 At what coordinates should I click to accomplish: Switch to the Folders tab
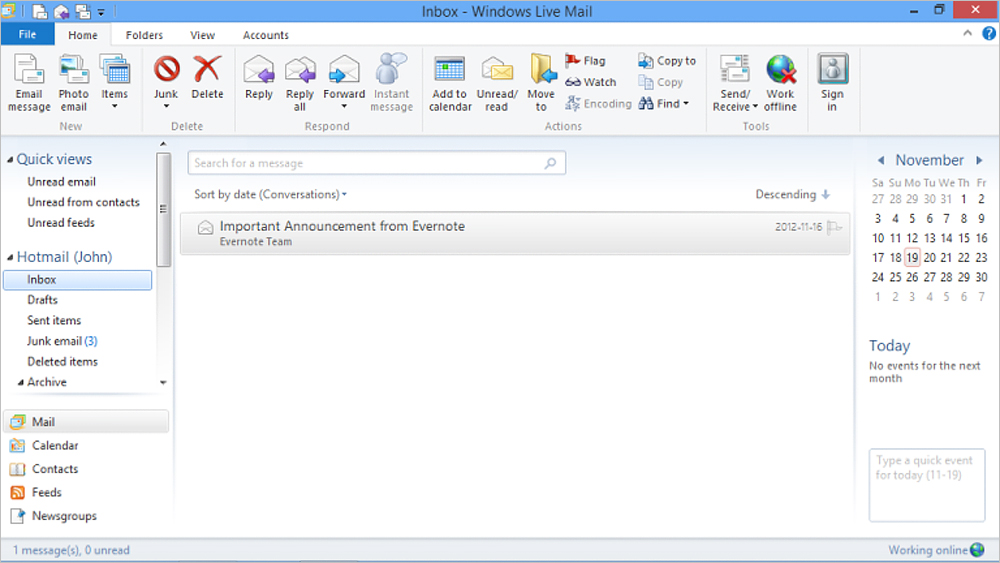[144, 35]
